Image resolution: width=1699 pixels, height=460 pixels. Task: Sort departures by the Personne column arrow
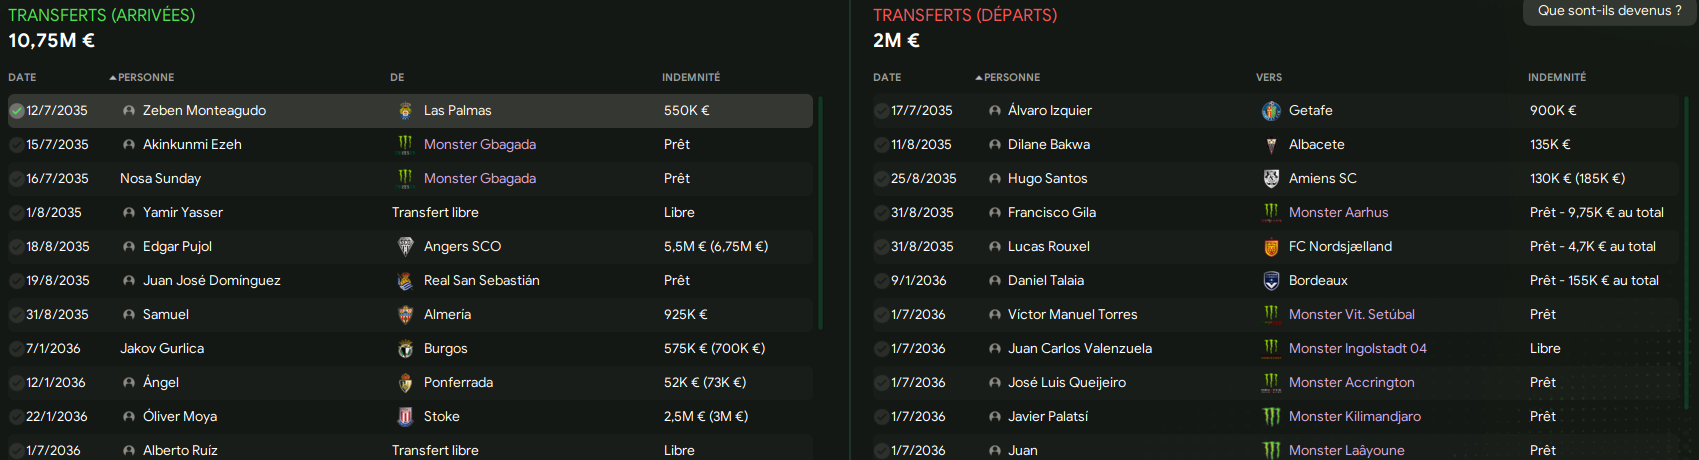click(x=979, y=77)
